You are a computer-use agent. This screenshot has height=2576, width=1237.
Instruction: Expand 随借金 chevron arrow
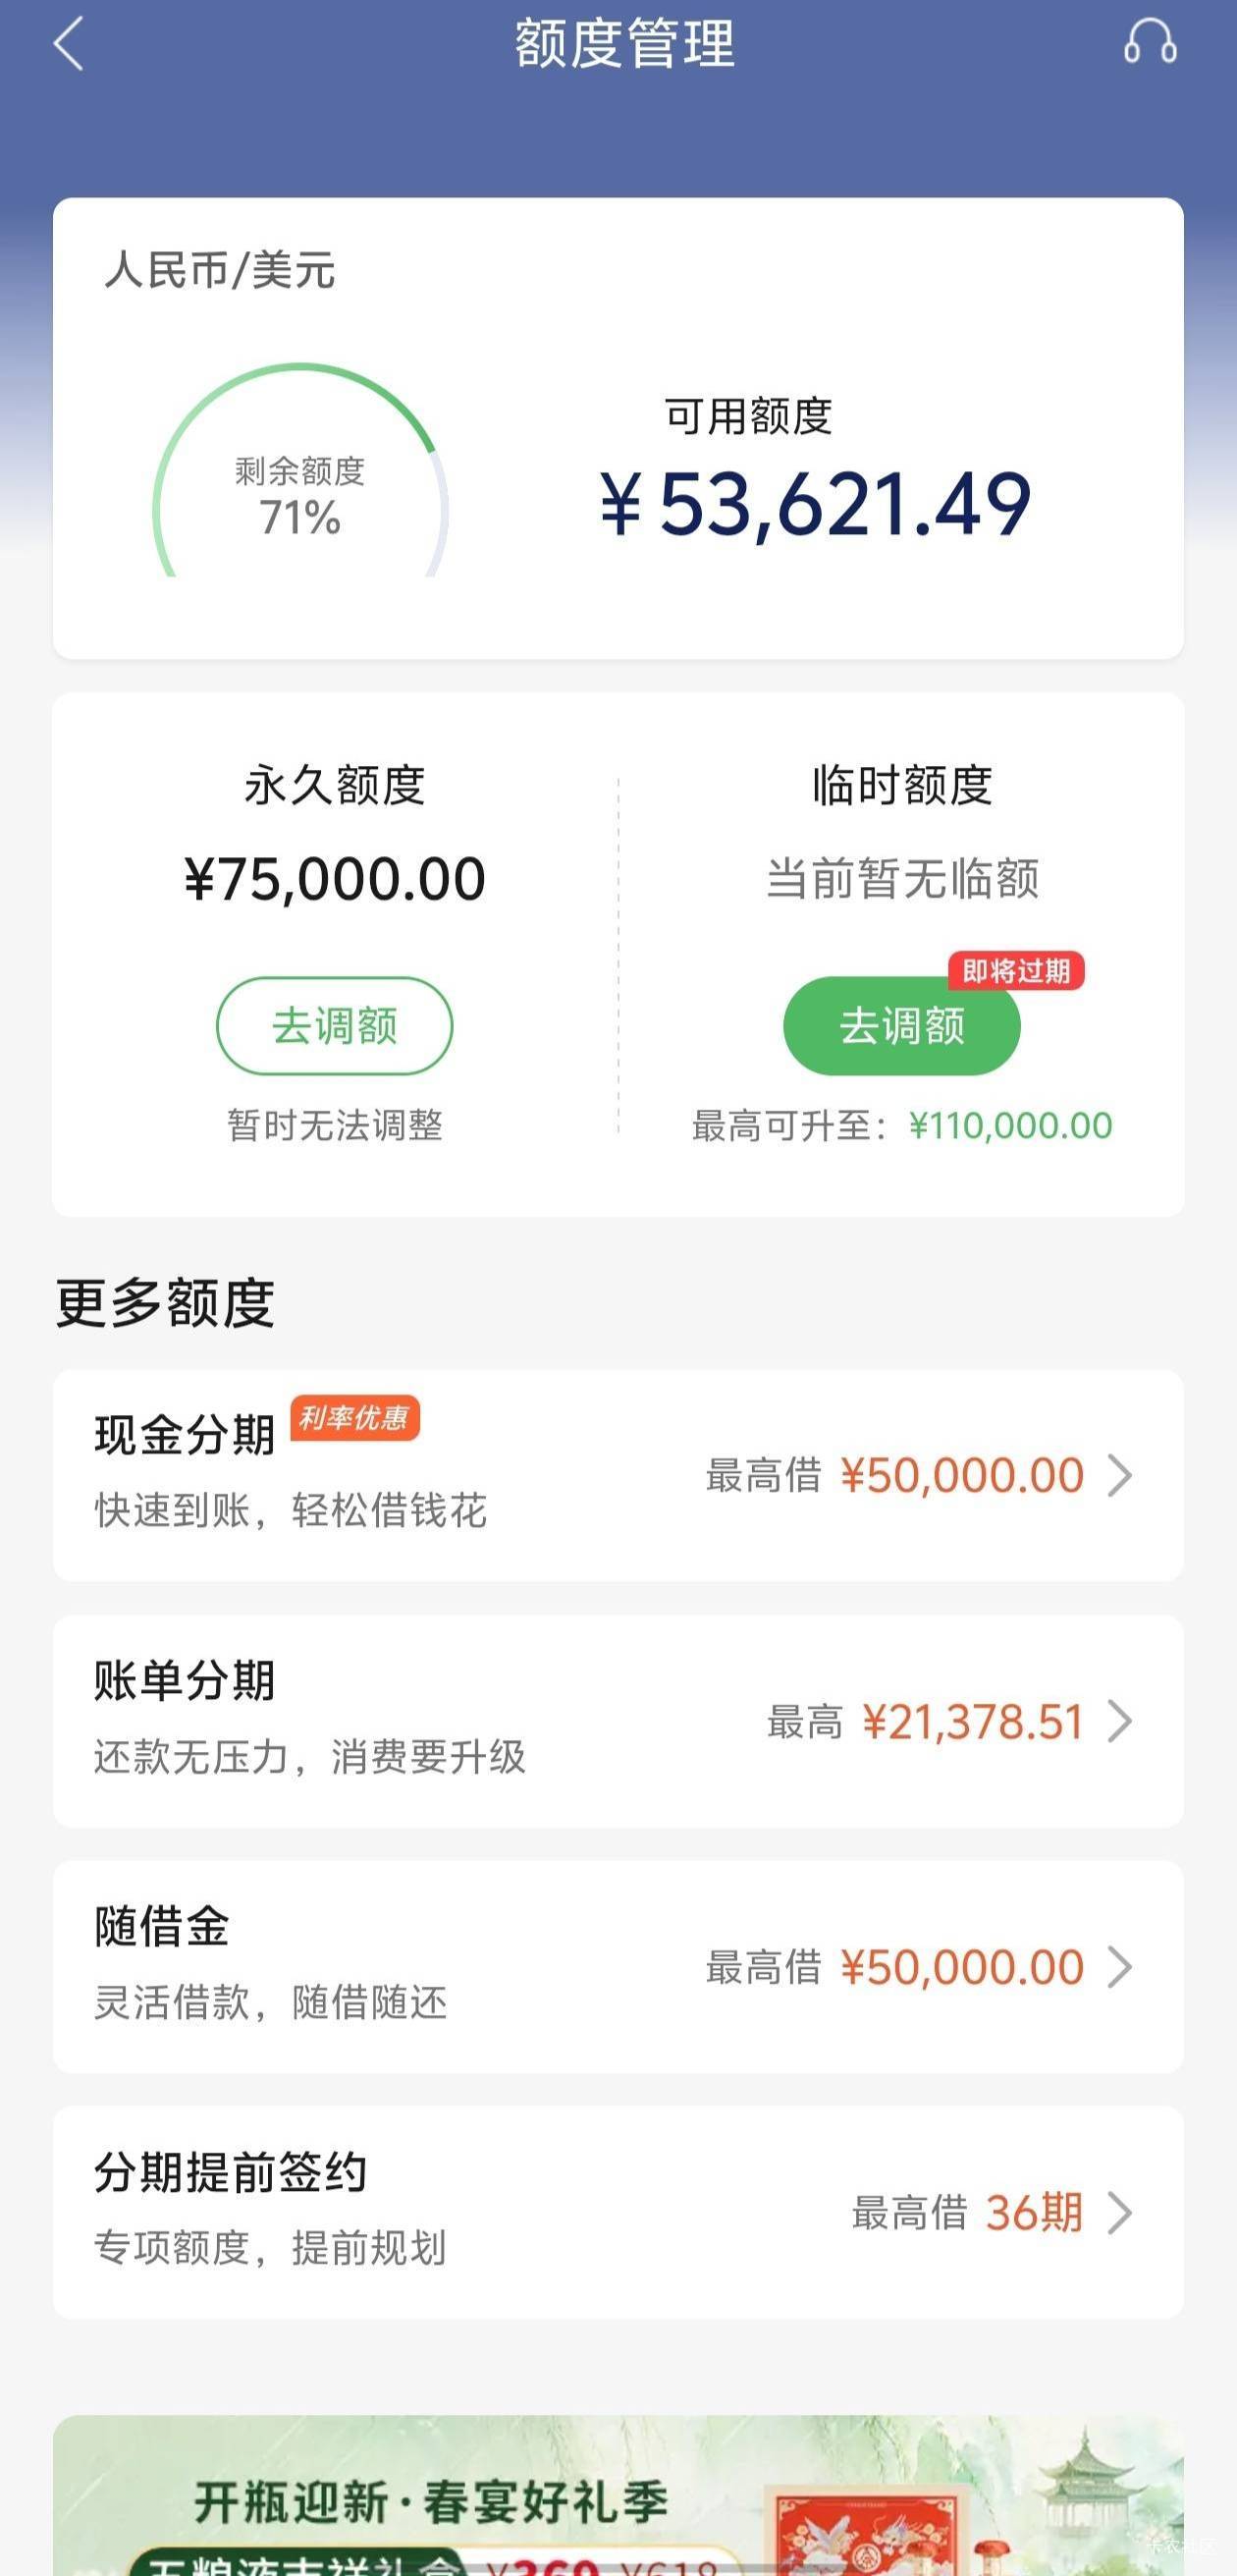1120,1967
